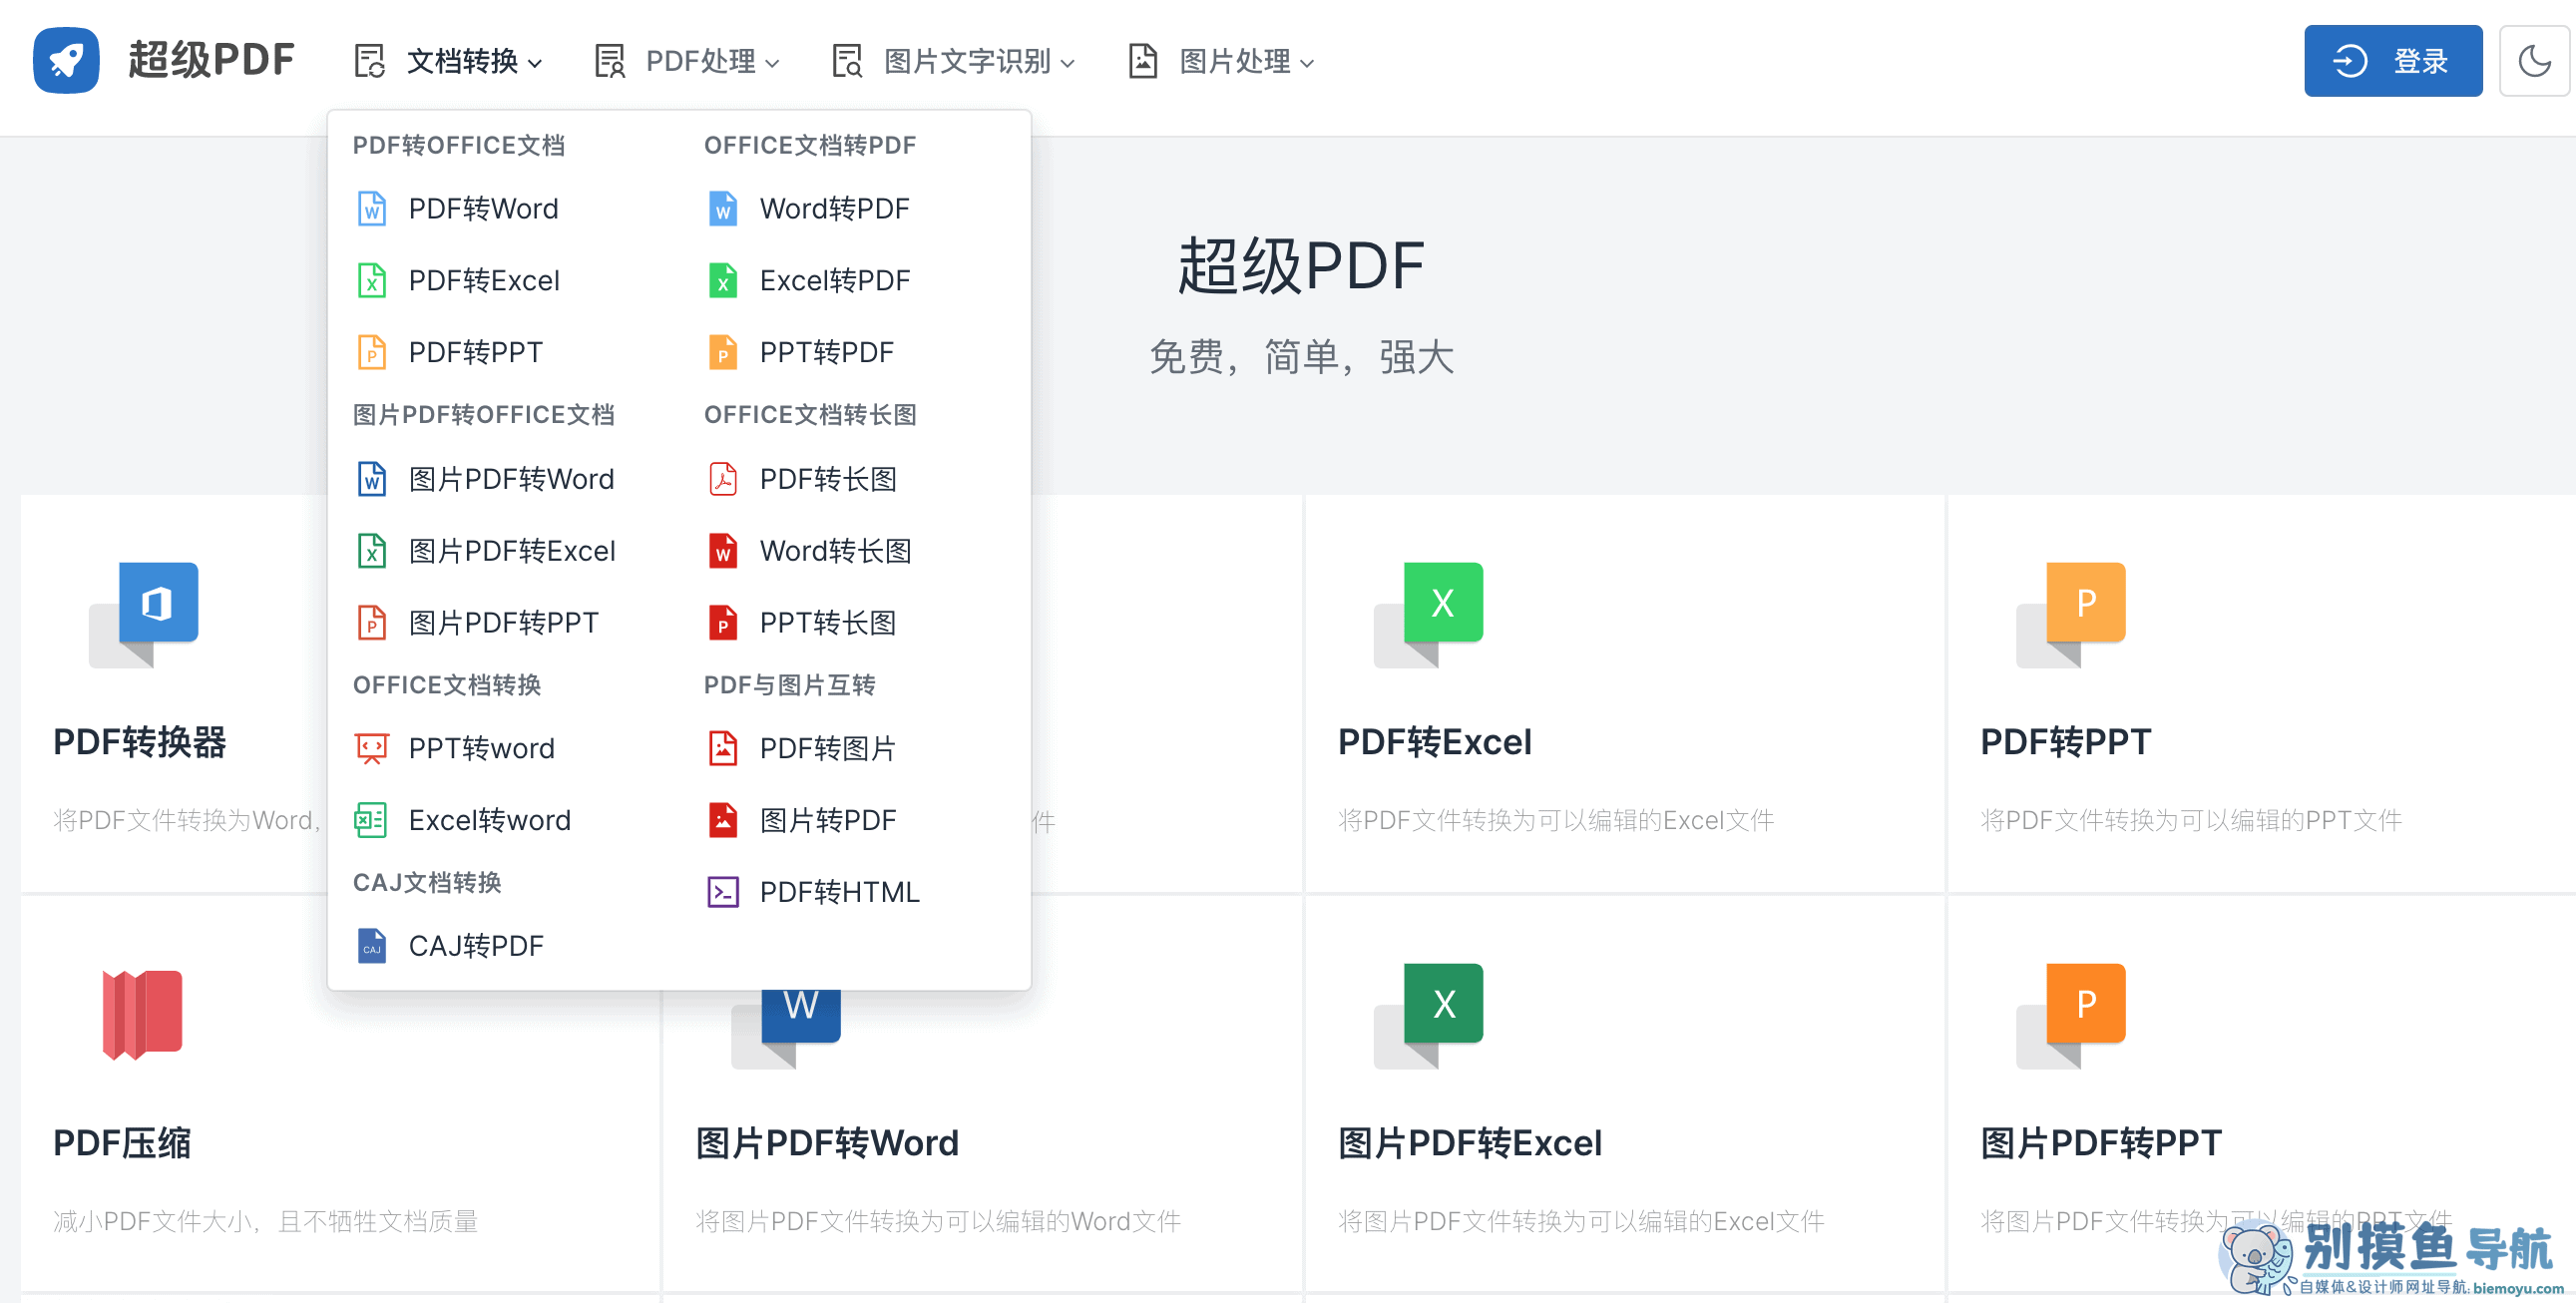Click the PPT转word presentation icon
Screen dimensions: 2576x1303
(x=372, y=749)
